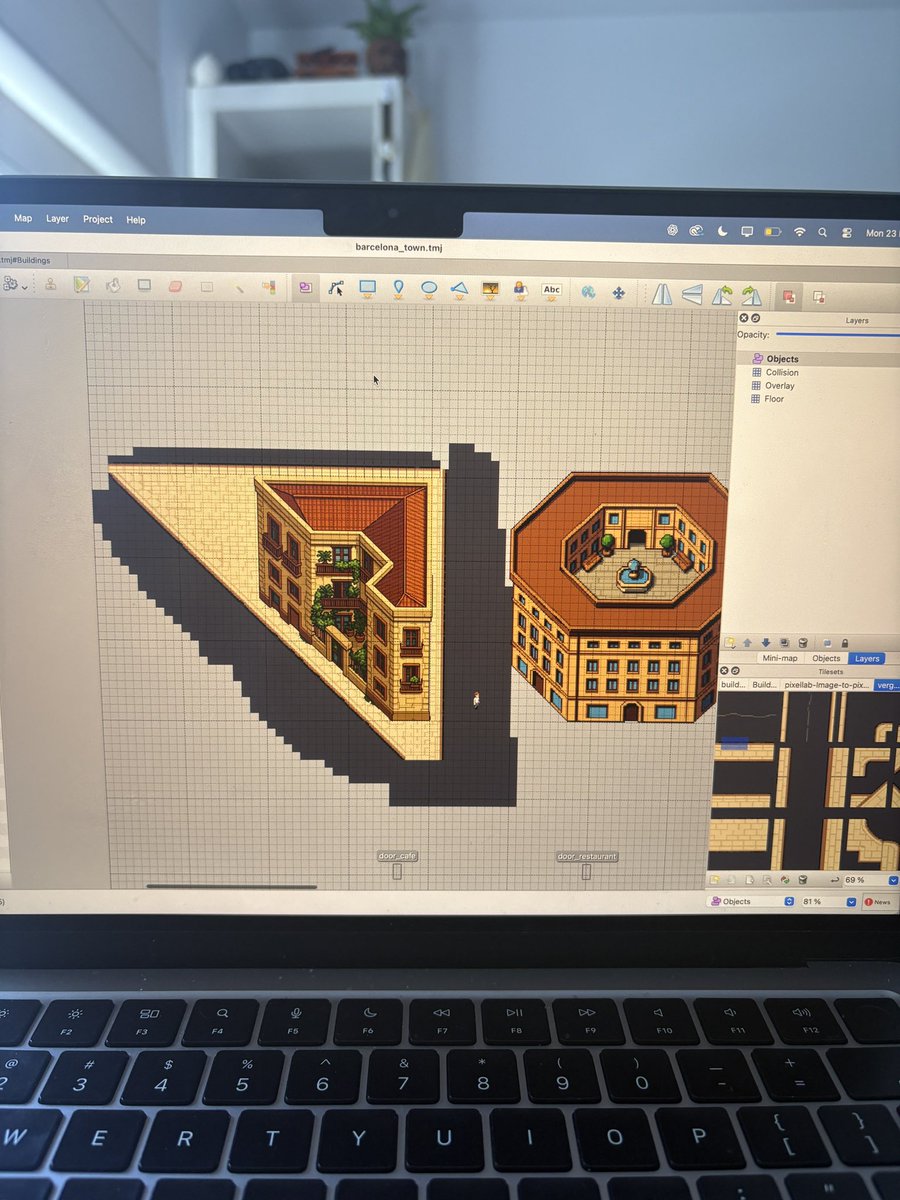
Task: Rotate selection left
Action: tap(722, 295)
